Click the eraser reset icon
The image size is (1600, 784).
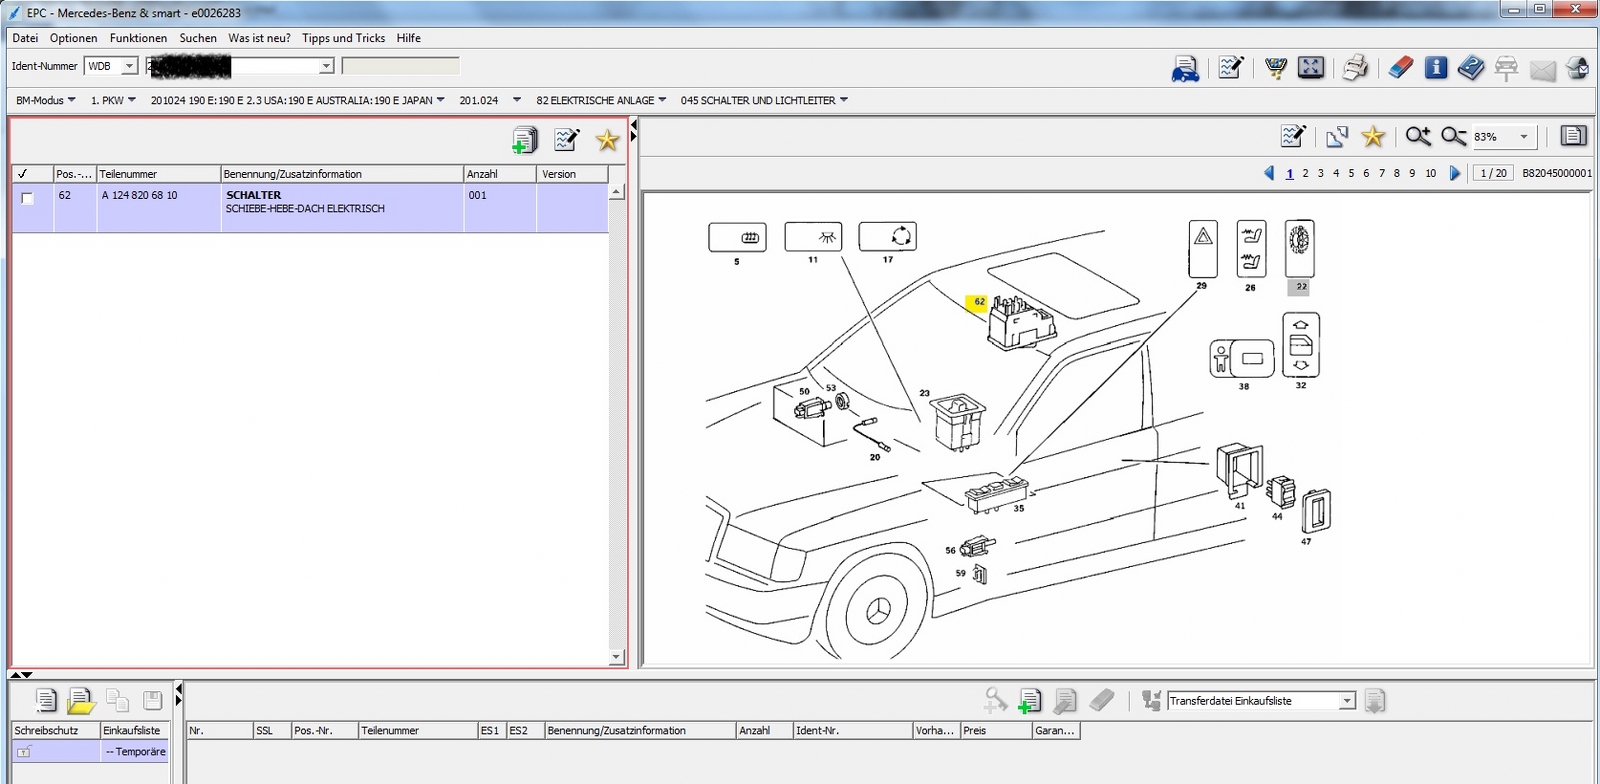pos(1401,67)
